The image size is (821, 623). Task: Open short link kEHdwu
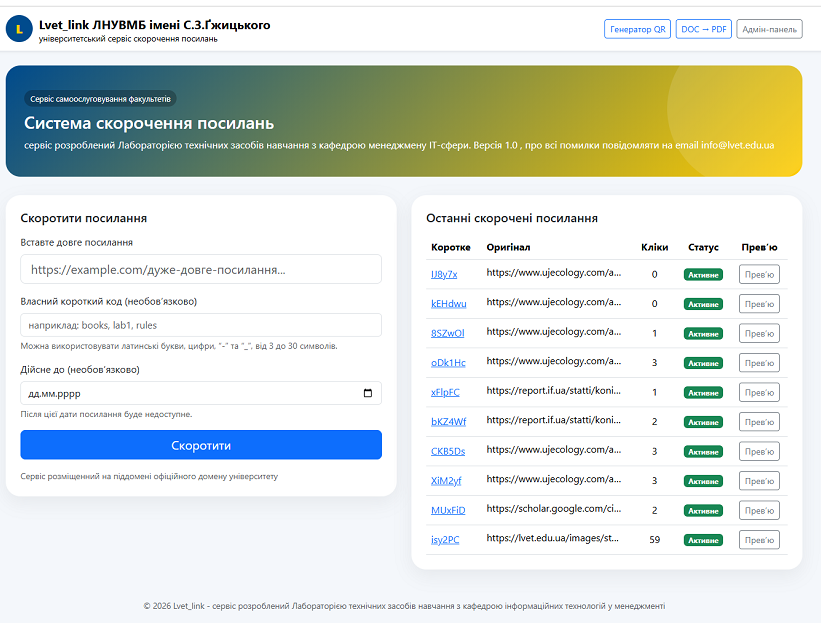pyautogui.click(x=448, y=304)
